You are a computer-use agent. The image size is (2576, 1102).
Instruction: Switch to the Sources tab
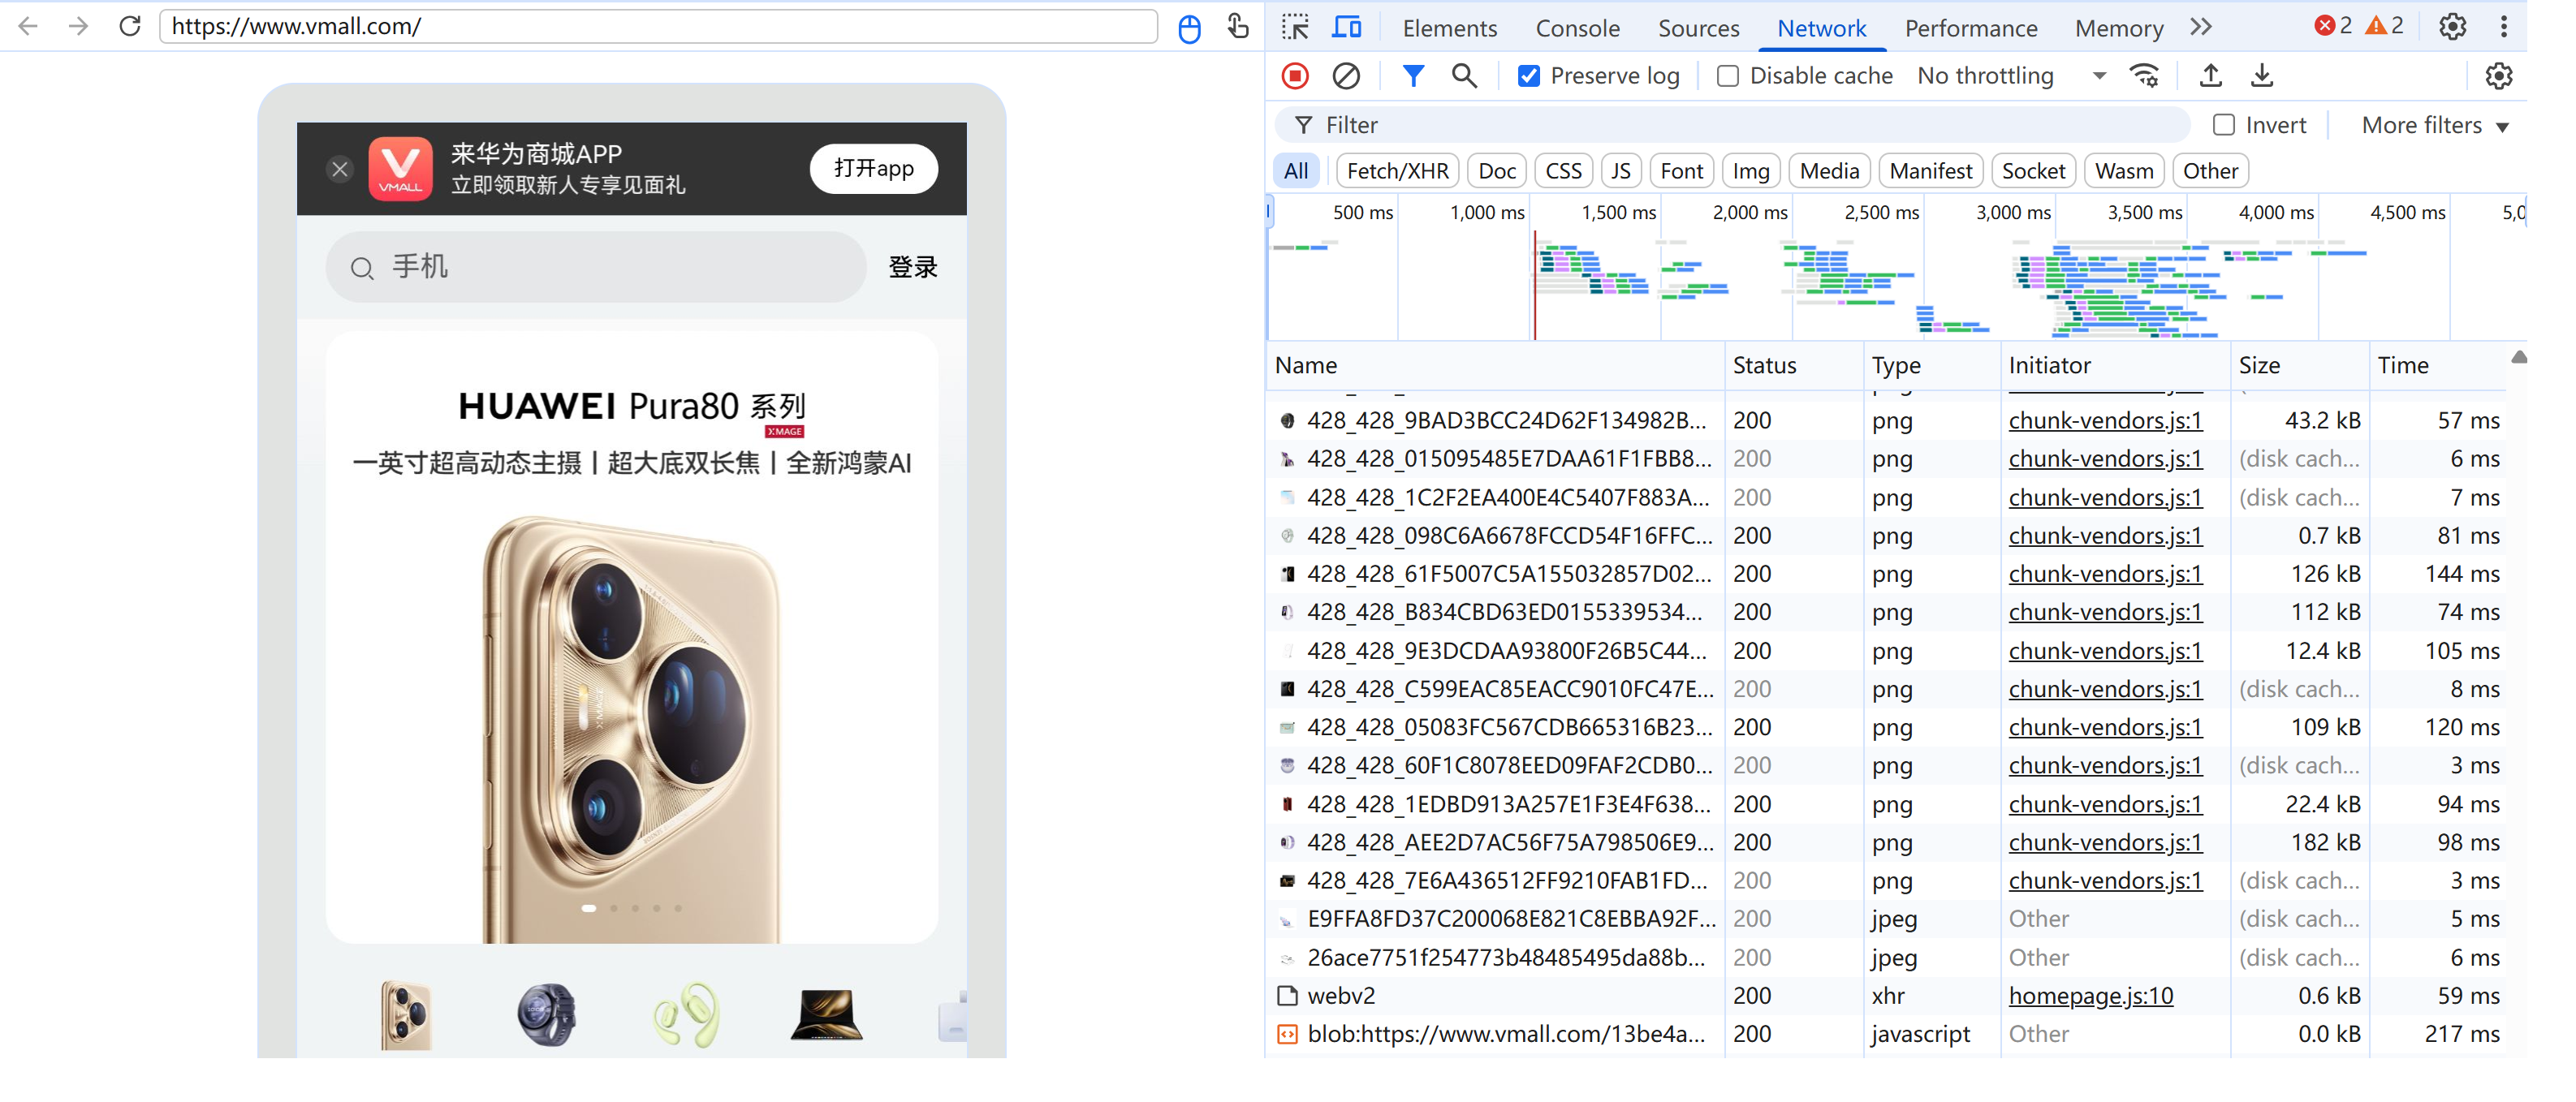1699,28
